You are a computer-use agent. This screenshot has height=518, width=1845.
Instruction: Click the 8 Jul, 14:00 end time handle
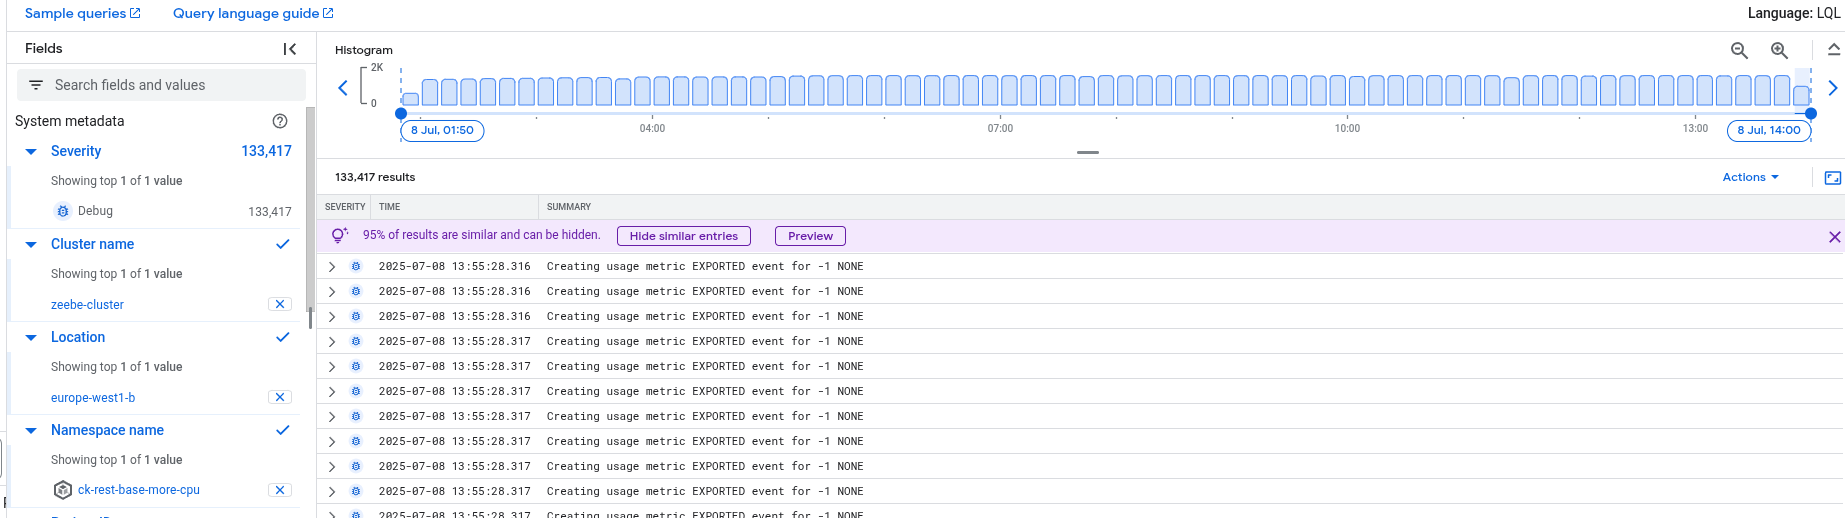click(x=1769, y=130)
